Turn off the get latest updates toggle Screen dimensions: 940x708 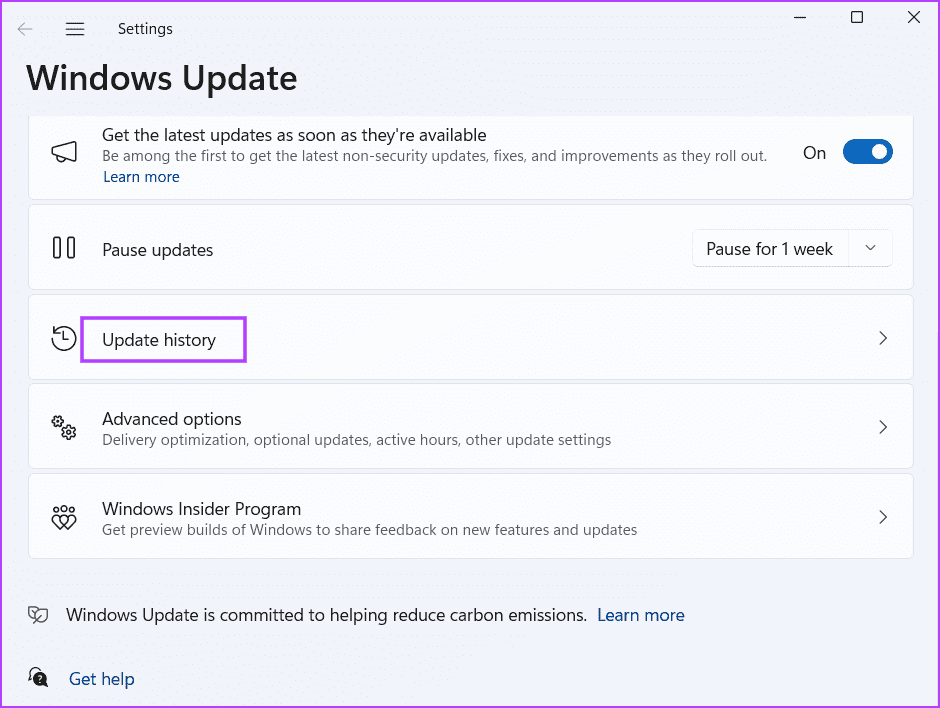[867, 152]
